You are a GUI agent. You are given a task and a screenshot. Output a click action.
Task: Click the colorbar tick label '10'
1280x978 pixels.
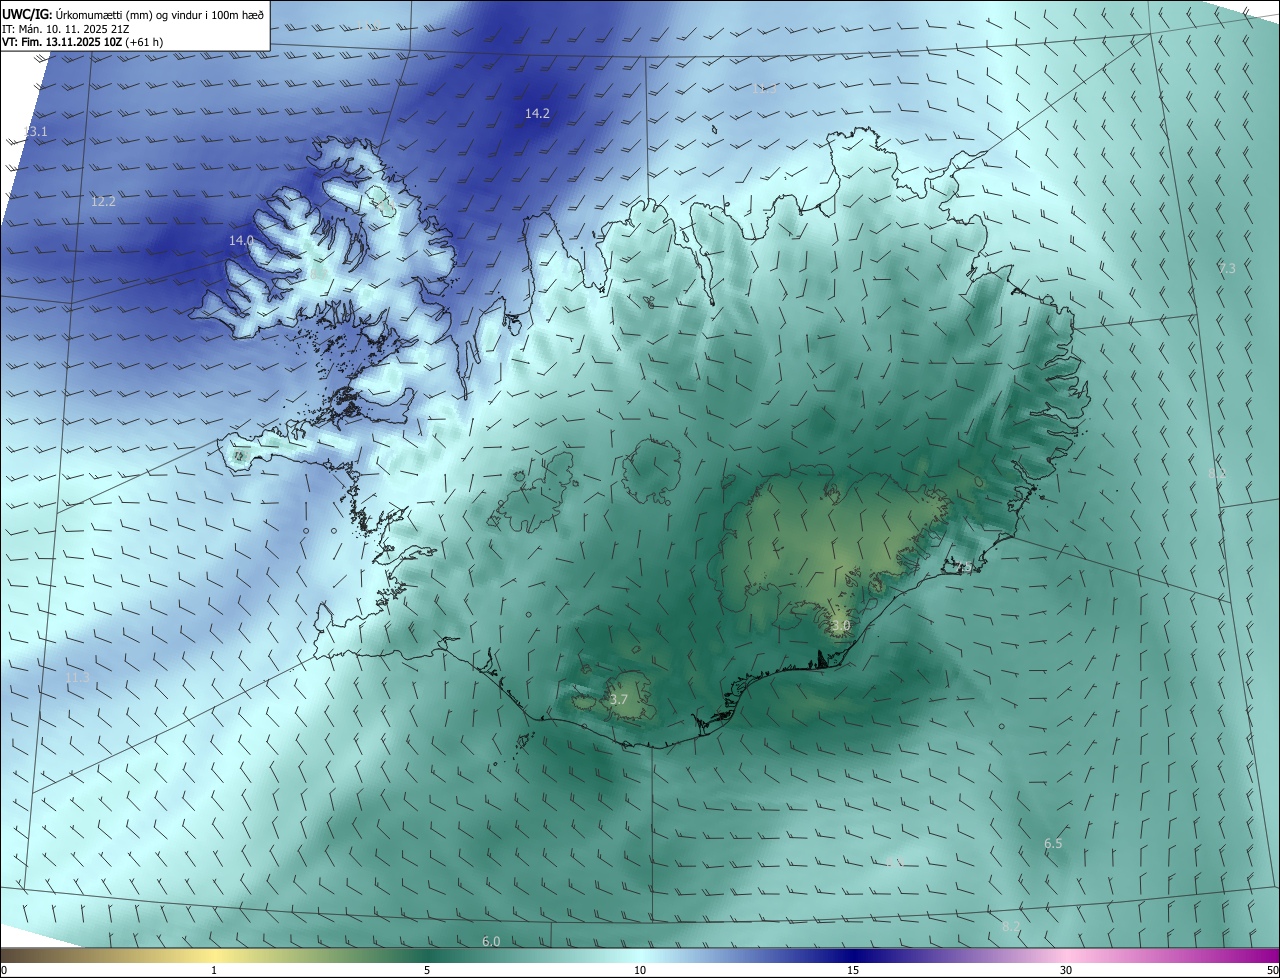coord(640,970)
